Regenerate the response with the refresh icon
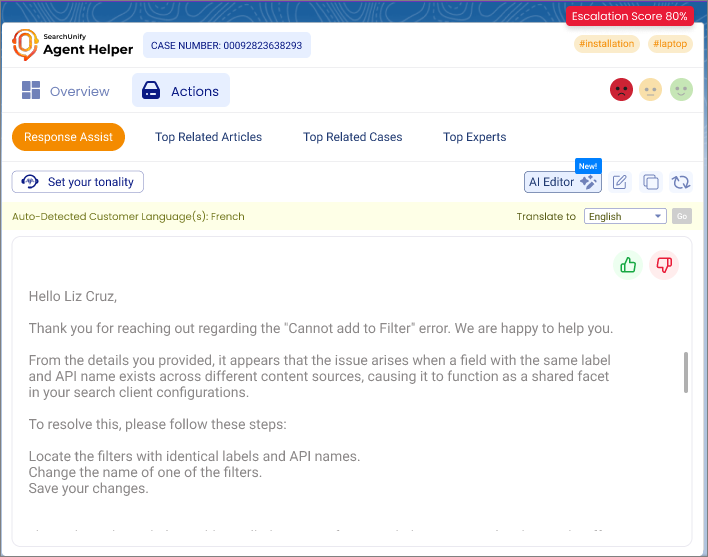 [x=681, y=182]
